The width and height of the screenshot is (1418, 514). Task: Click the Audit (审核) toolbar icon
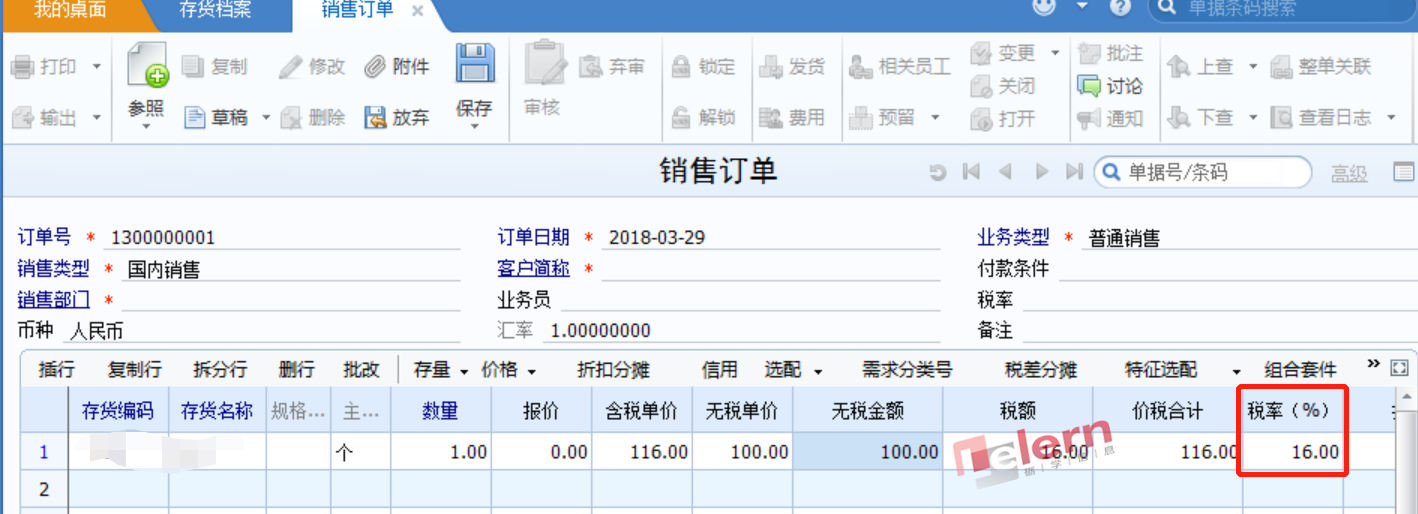(545, 63)
